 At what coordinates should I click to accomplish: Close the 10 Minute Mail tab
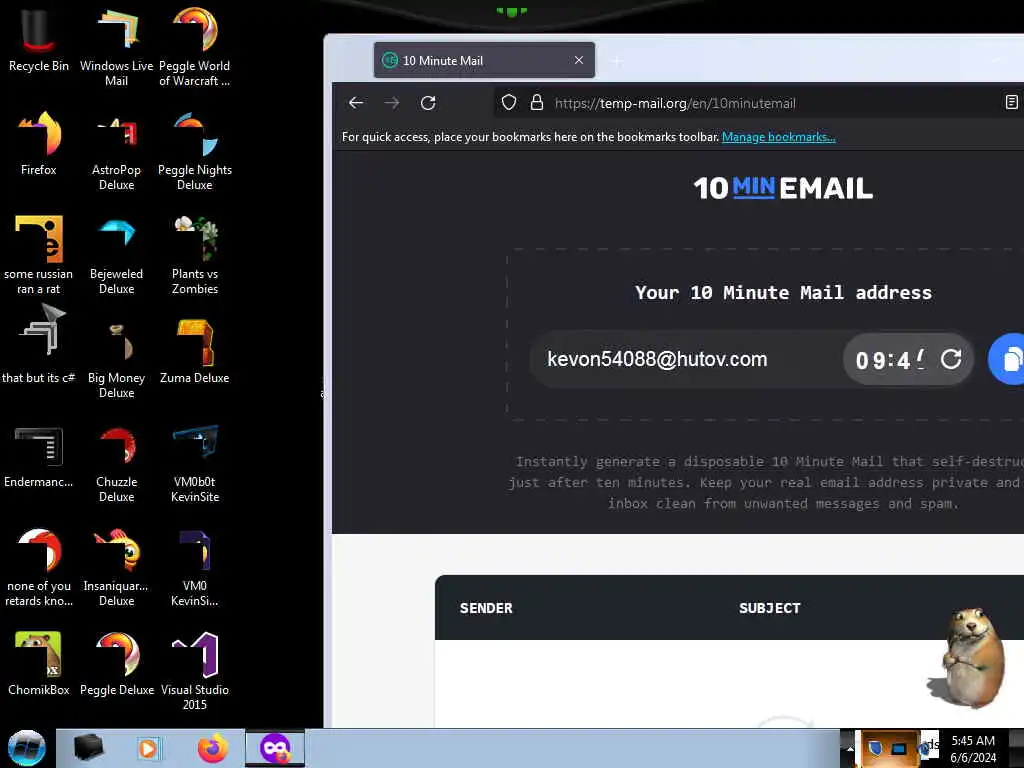click(x=579, y=60)
